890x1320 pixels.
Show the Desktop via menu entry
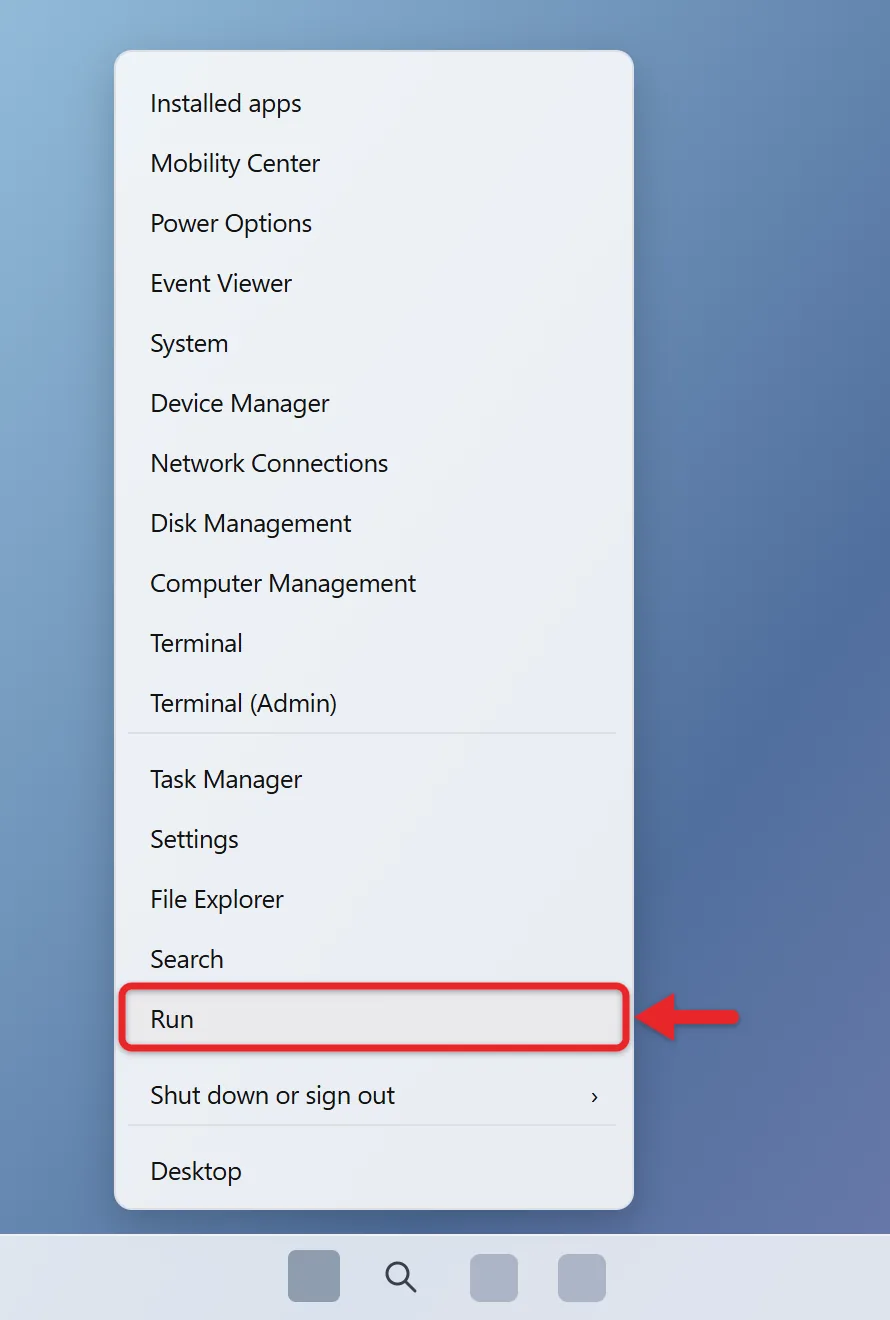tap(374, 1172)
